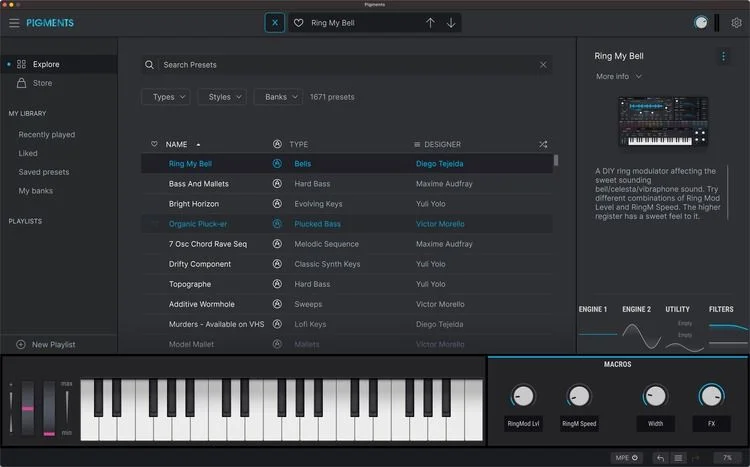Clear the search field with X
This screenshot has height=467, width=750.
[x=543, y=65]
